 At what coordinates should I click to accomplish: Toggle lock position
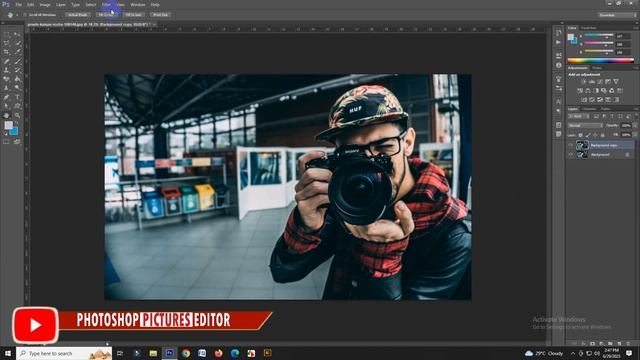pos(595,135)
